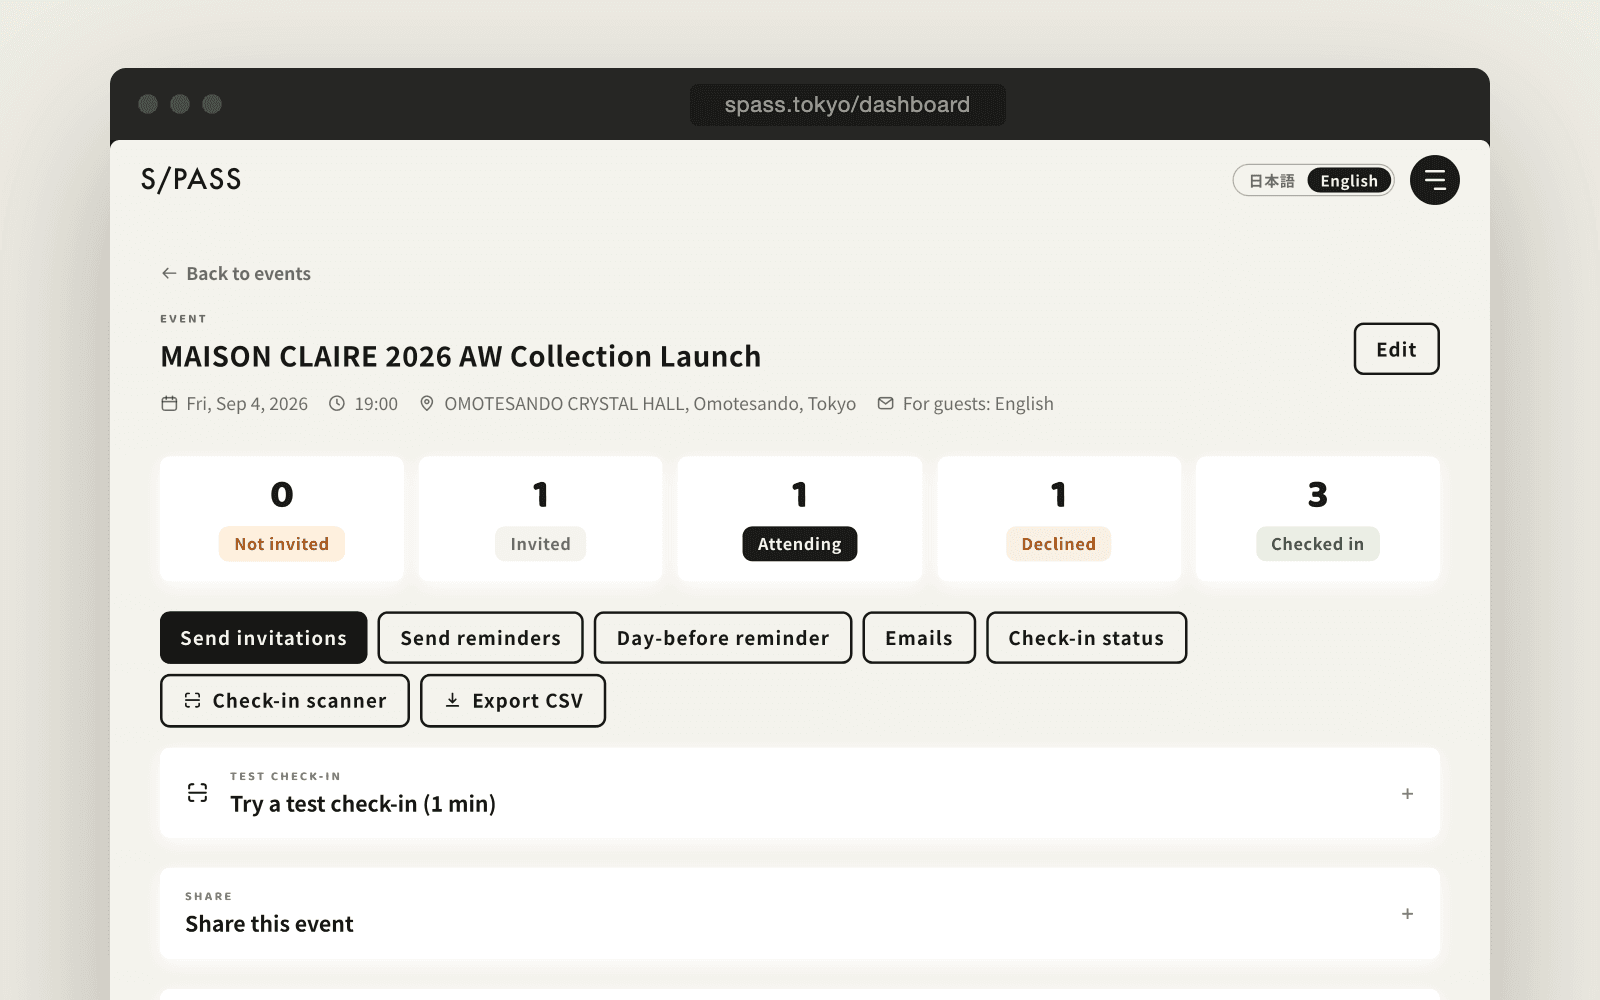1600x1000 pixels.
Task: Open Check-in status
Action: click(x=1086, y=638)
